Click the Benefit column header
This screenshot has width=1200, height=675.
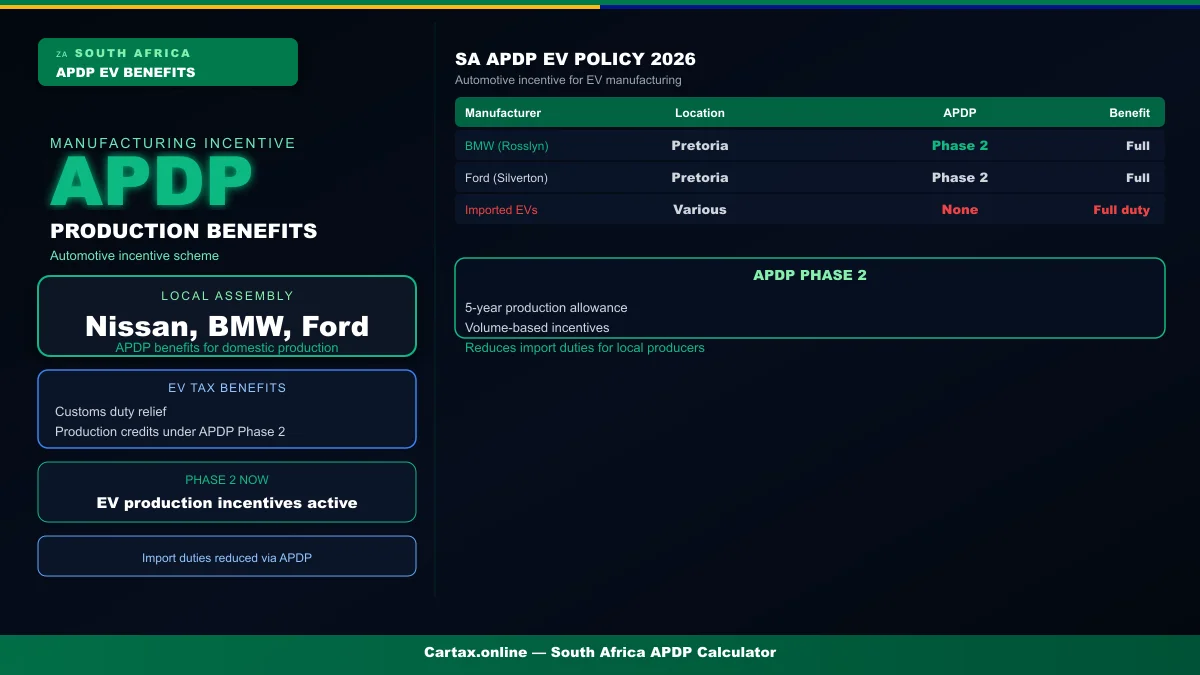point(1129,113)
